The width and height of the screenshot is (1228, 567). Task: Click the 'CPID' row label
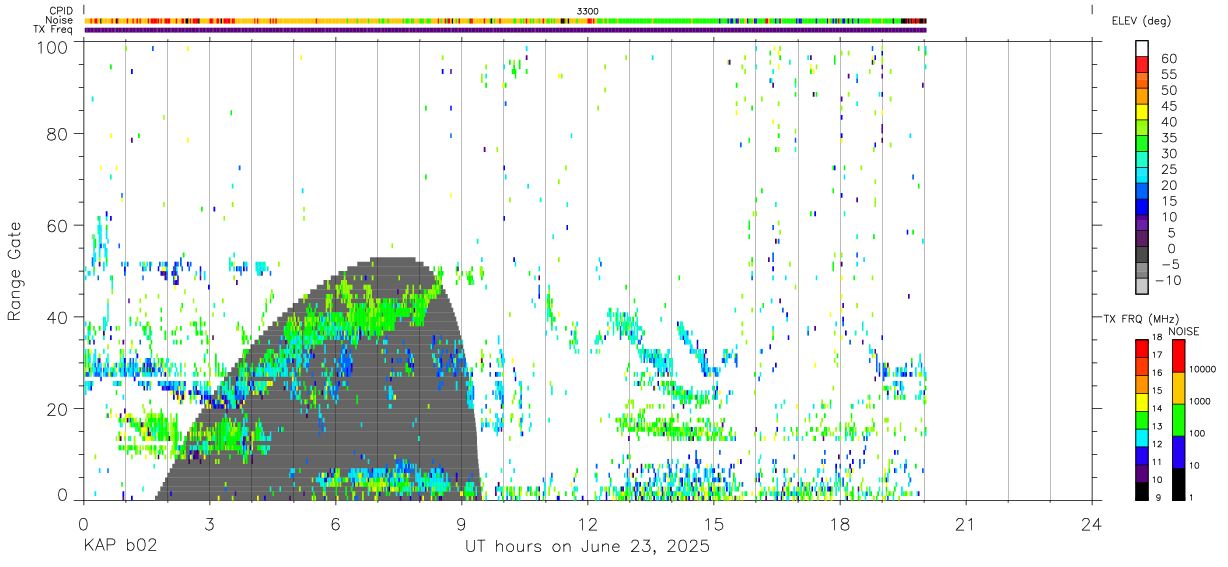point(61,10)
